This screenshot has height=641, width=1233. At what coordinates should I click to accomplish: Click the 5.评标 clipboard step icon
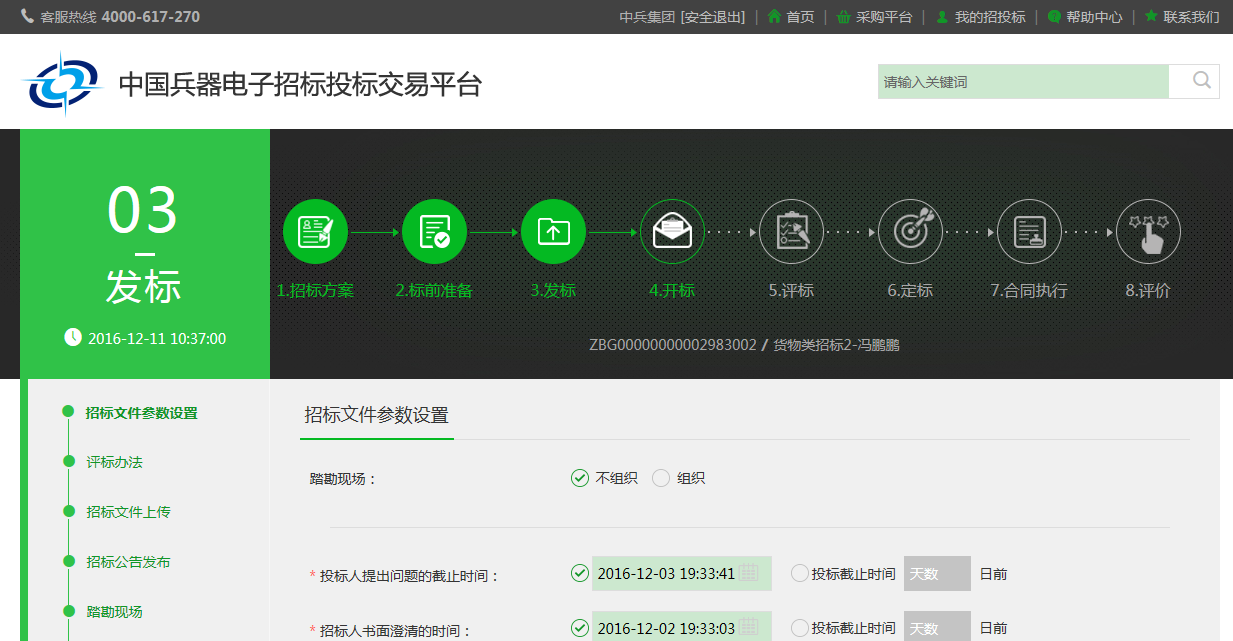point(791,231)
